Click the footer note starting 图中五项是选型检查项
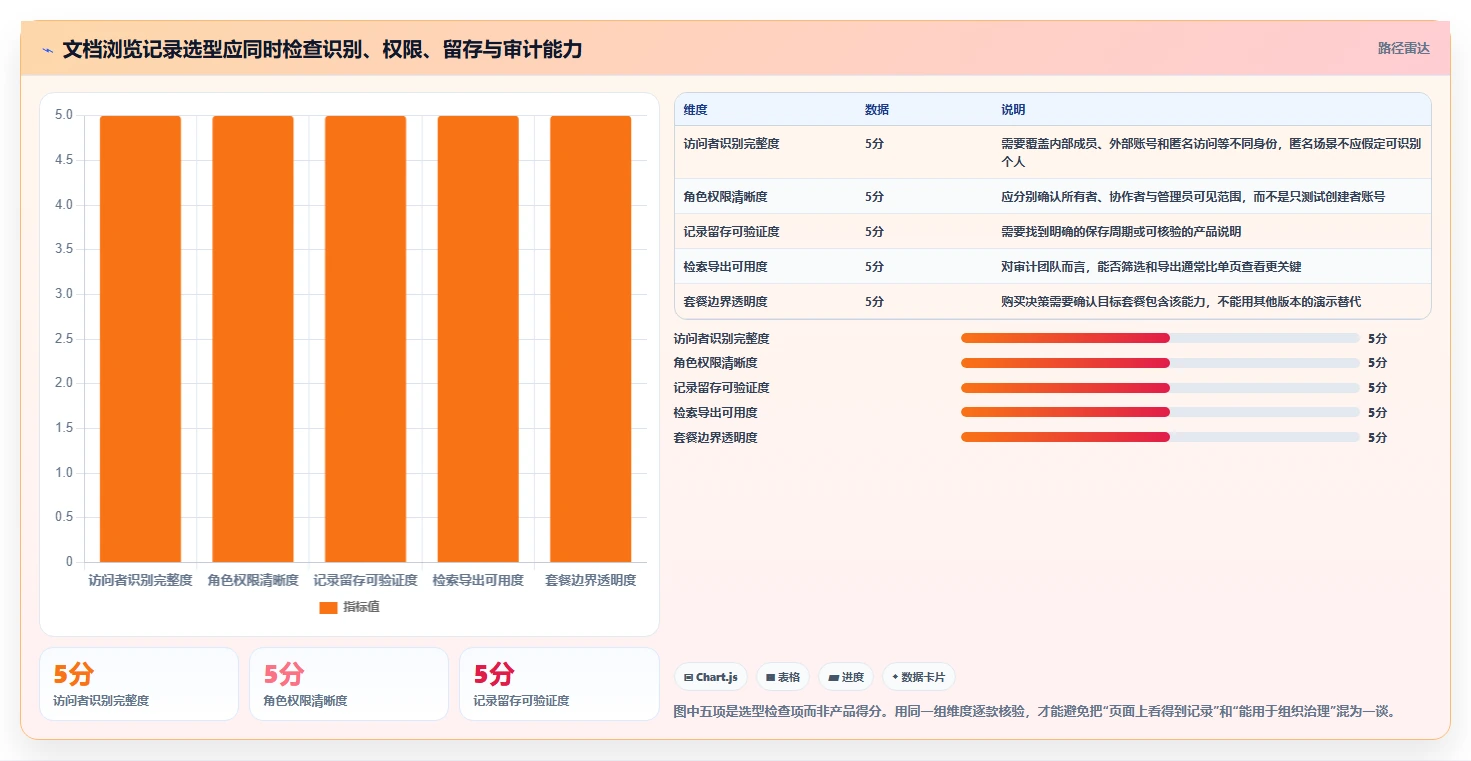The height and width of the screenshot is (761, 1471). 1035,712
